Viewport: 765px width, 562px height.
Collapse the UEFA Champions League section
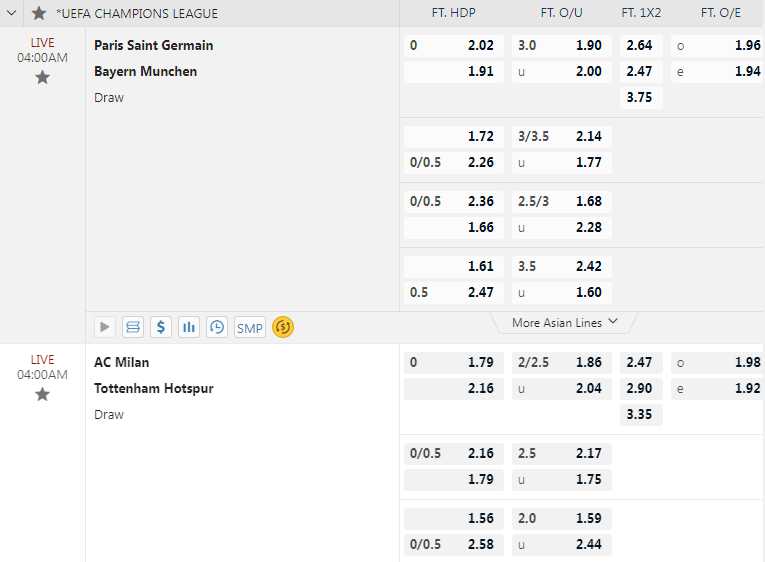[x=12, y=13]
